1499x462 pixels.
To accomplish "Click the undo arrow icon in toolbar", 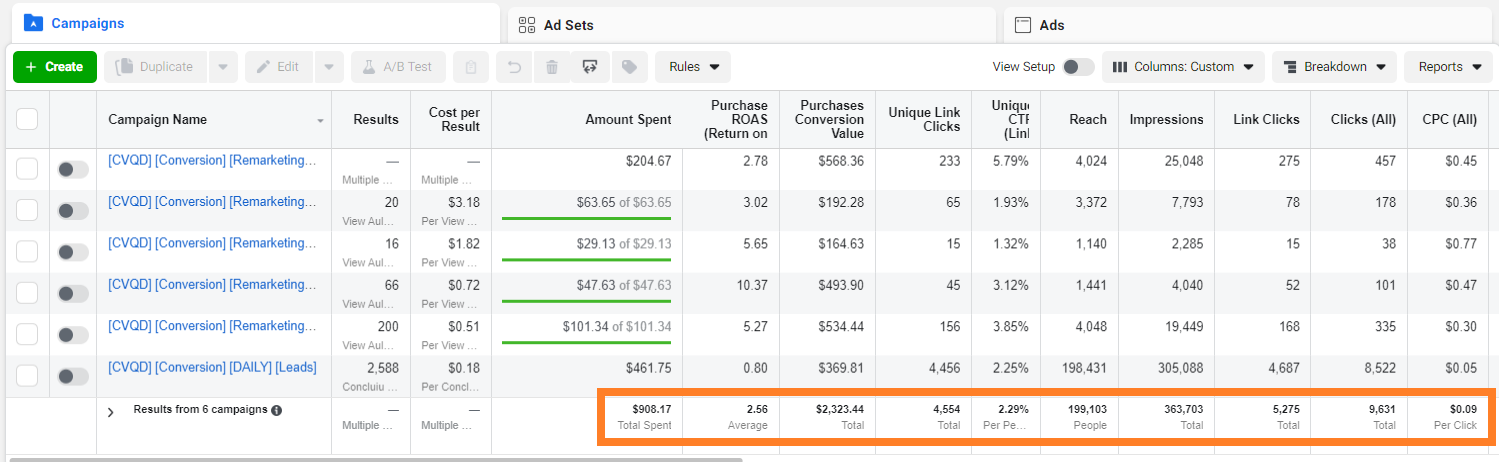I will pyautogui.click(x=512, y=67).
